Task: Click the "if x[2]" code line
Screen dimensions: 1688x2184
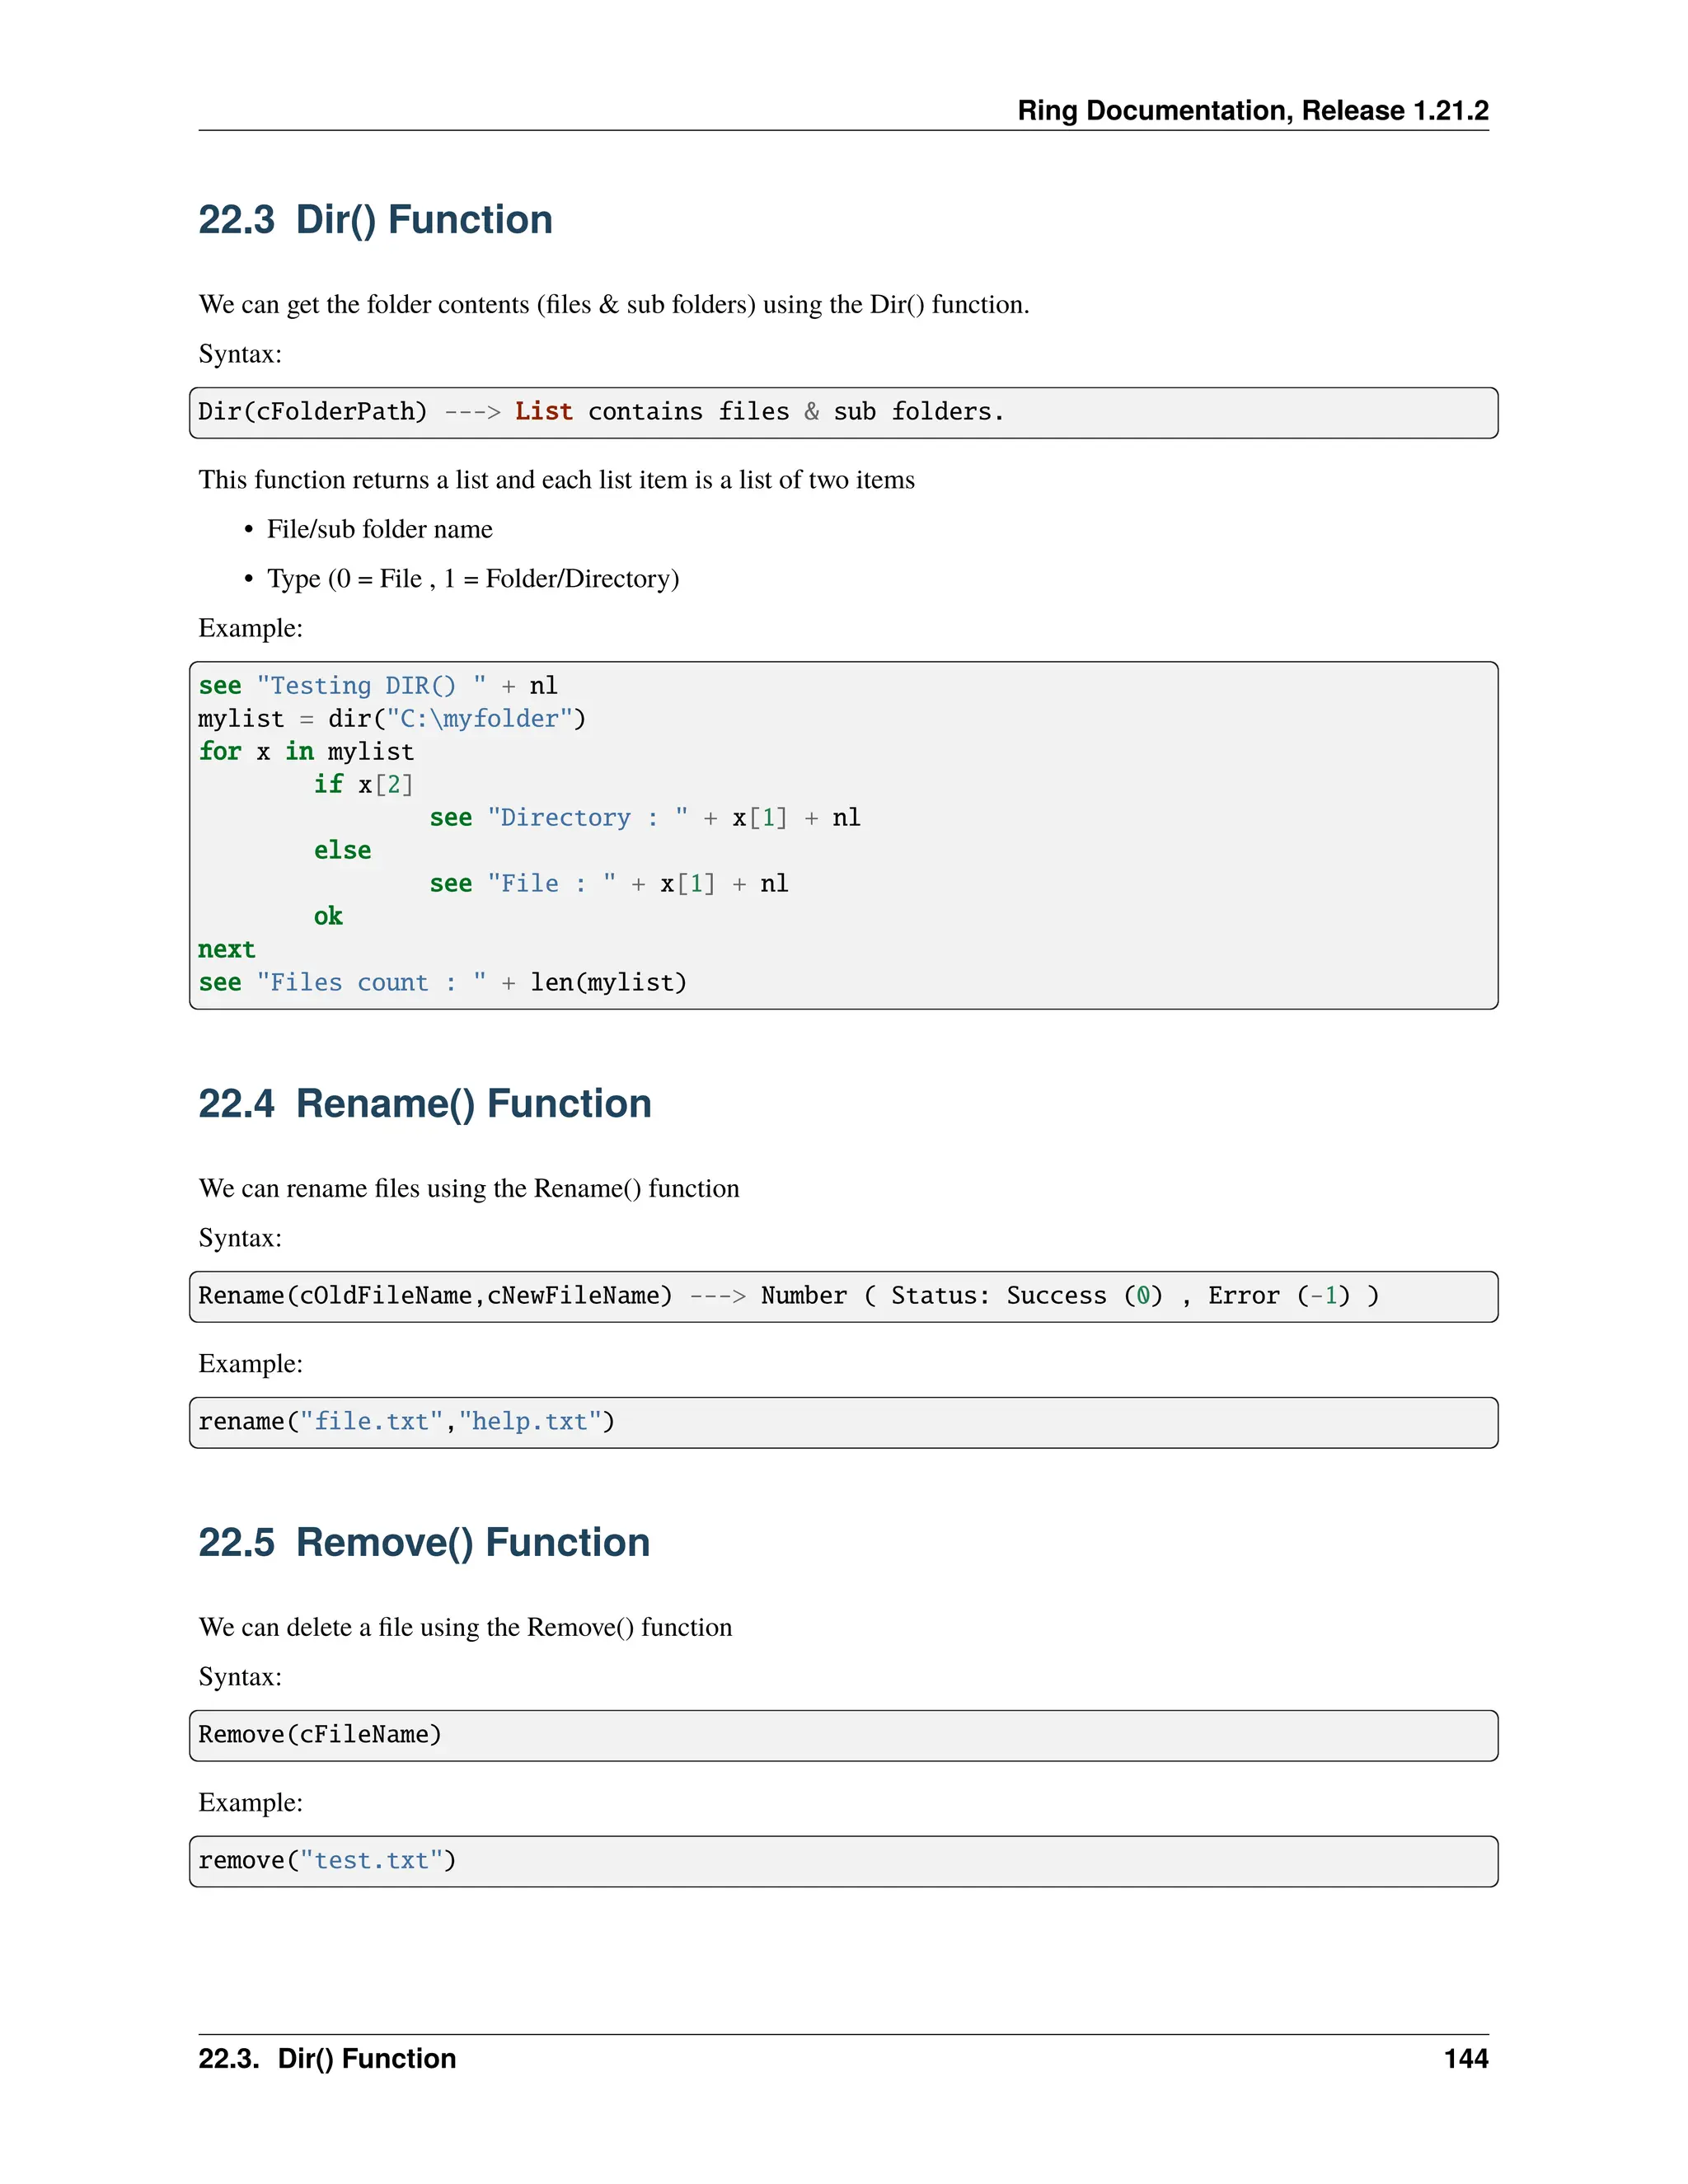Action: coord(363,785)
